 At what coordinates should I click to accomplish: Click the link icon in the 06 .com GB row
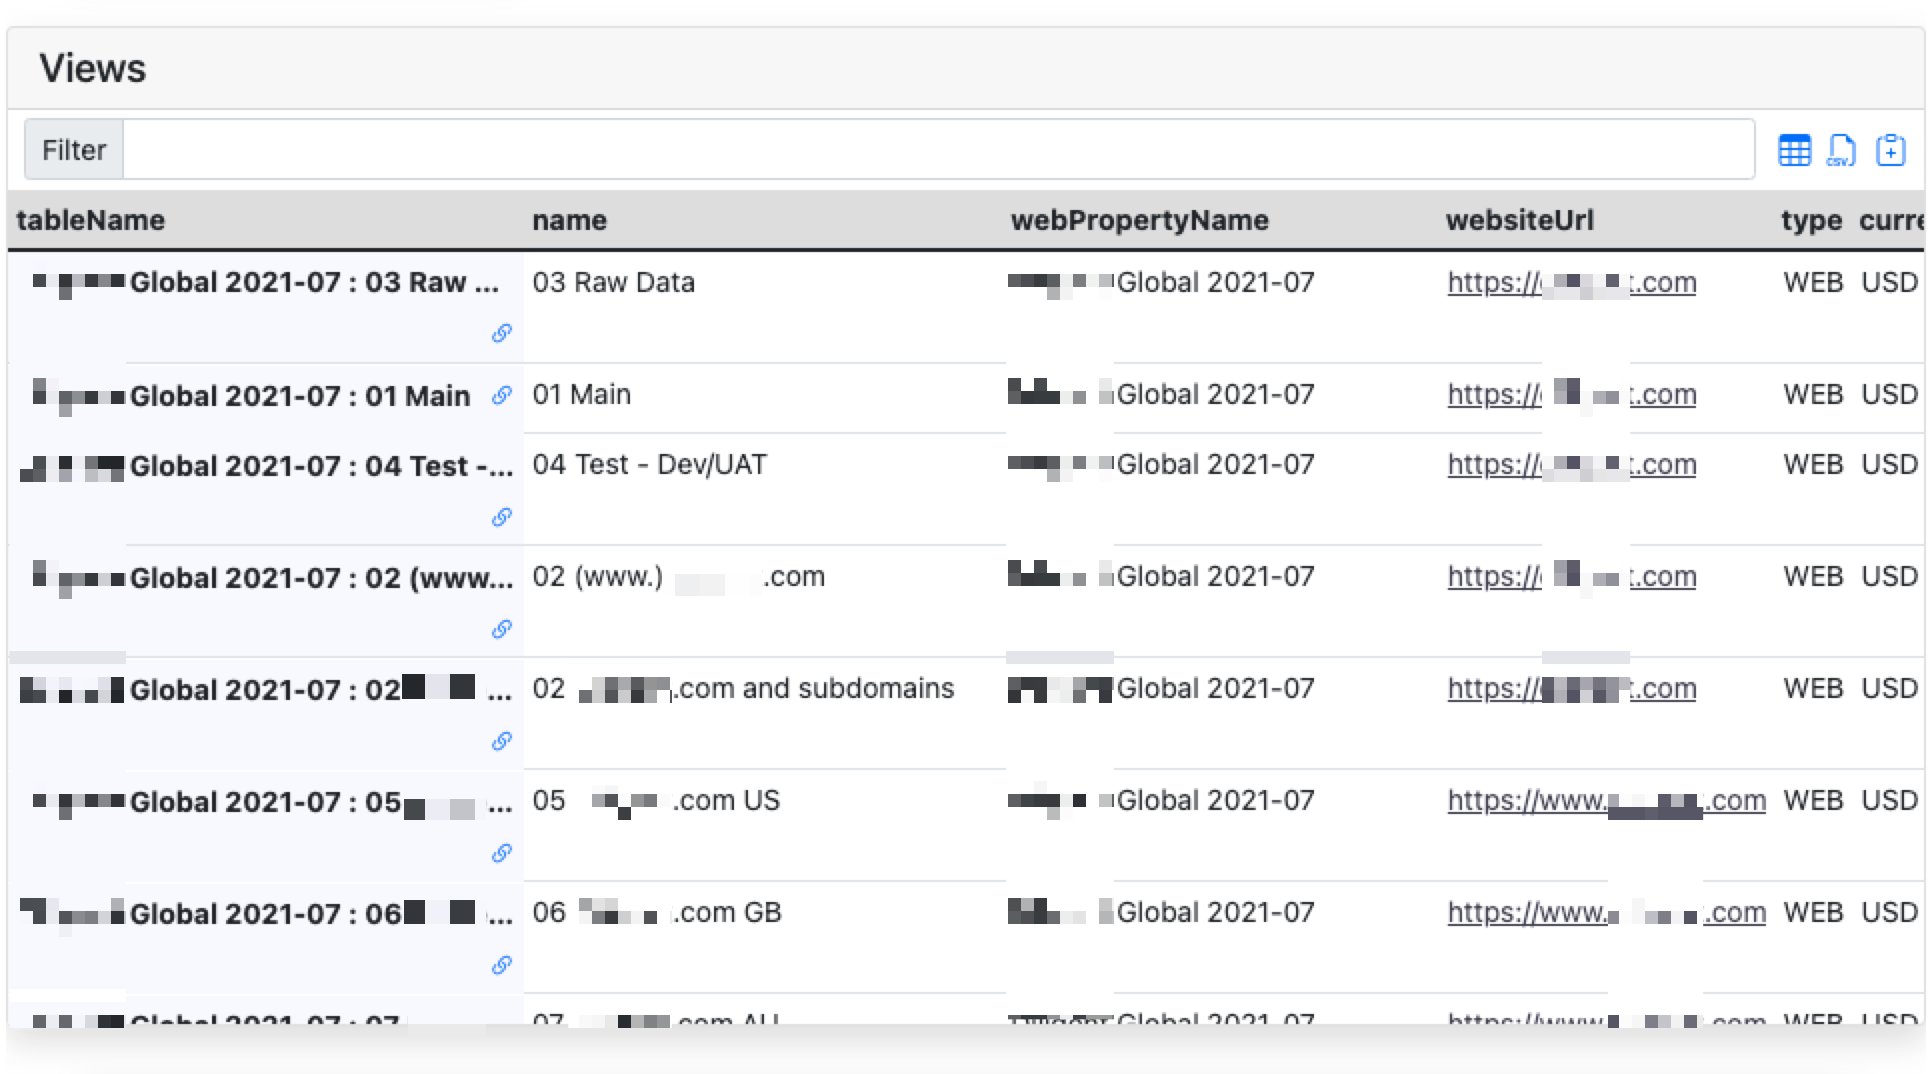pos(503,965)
